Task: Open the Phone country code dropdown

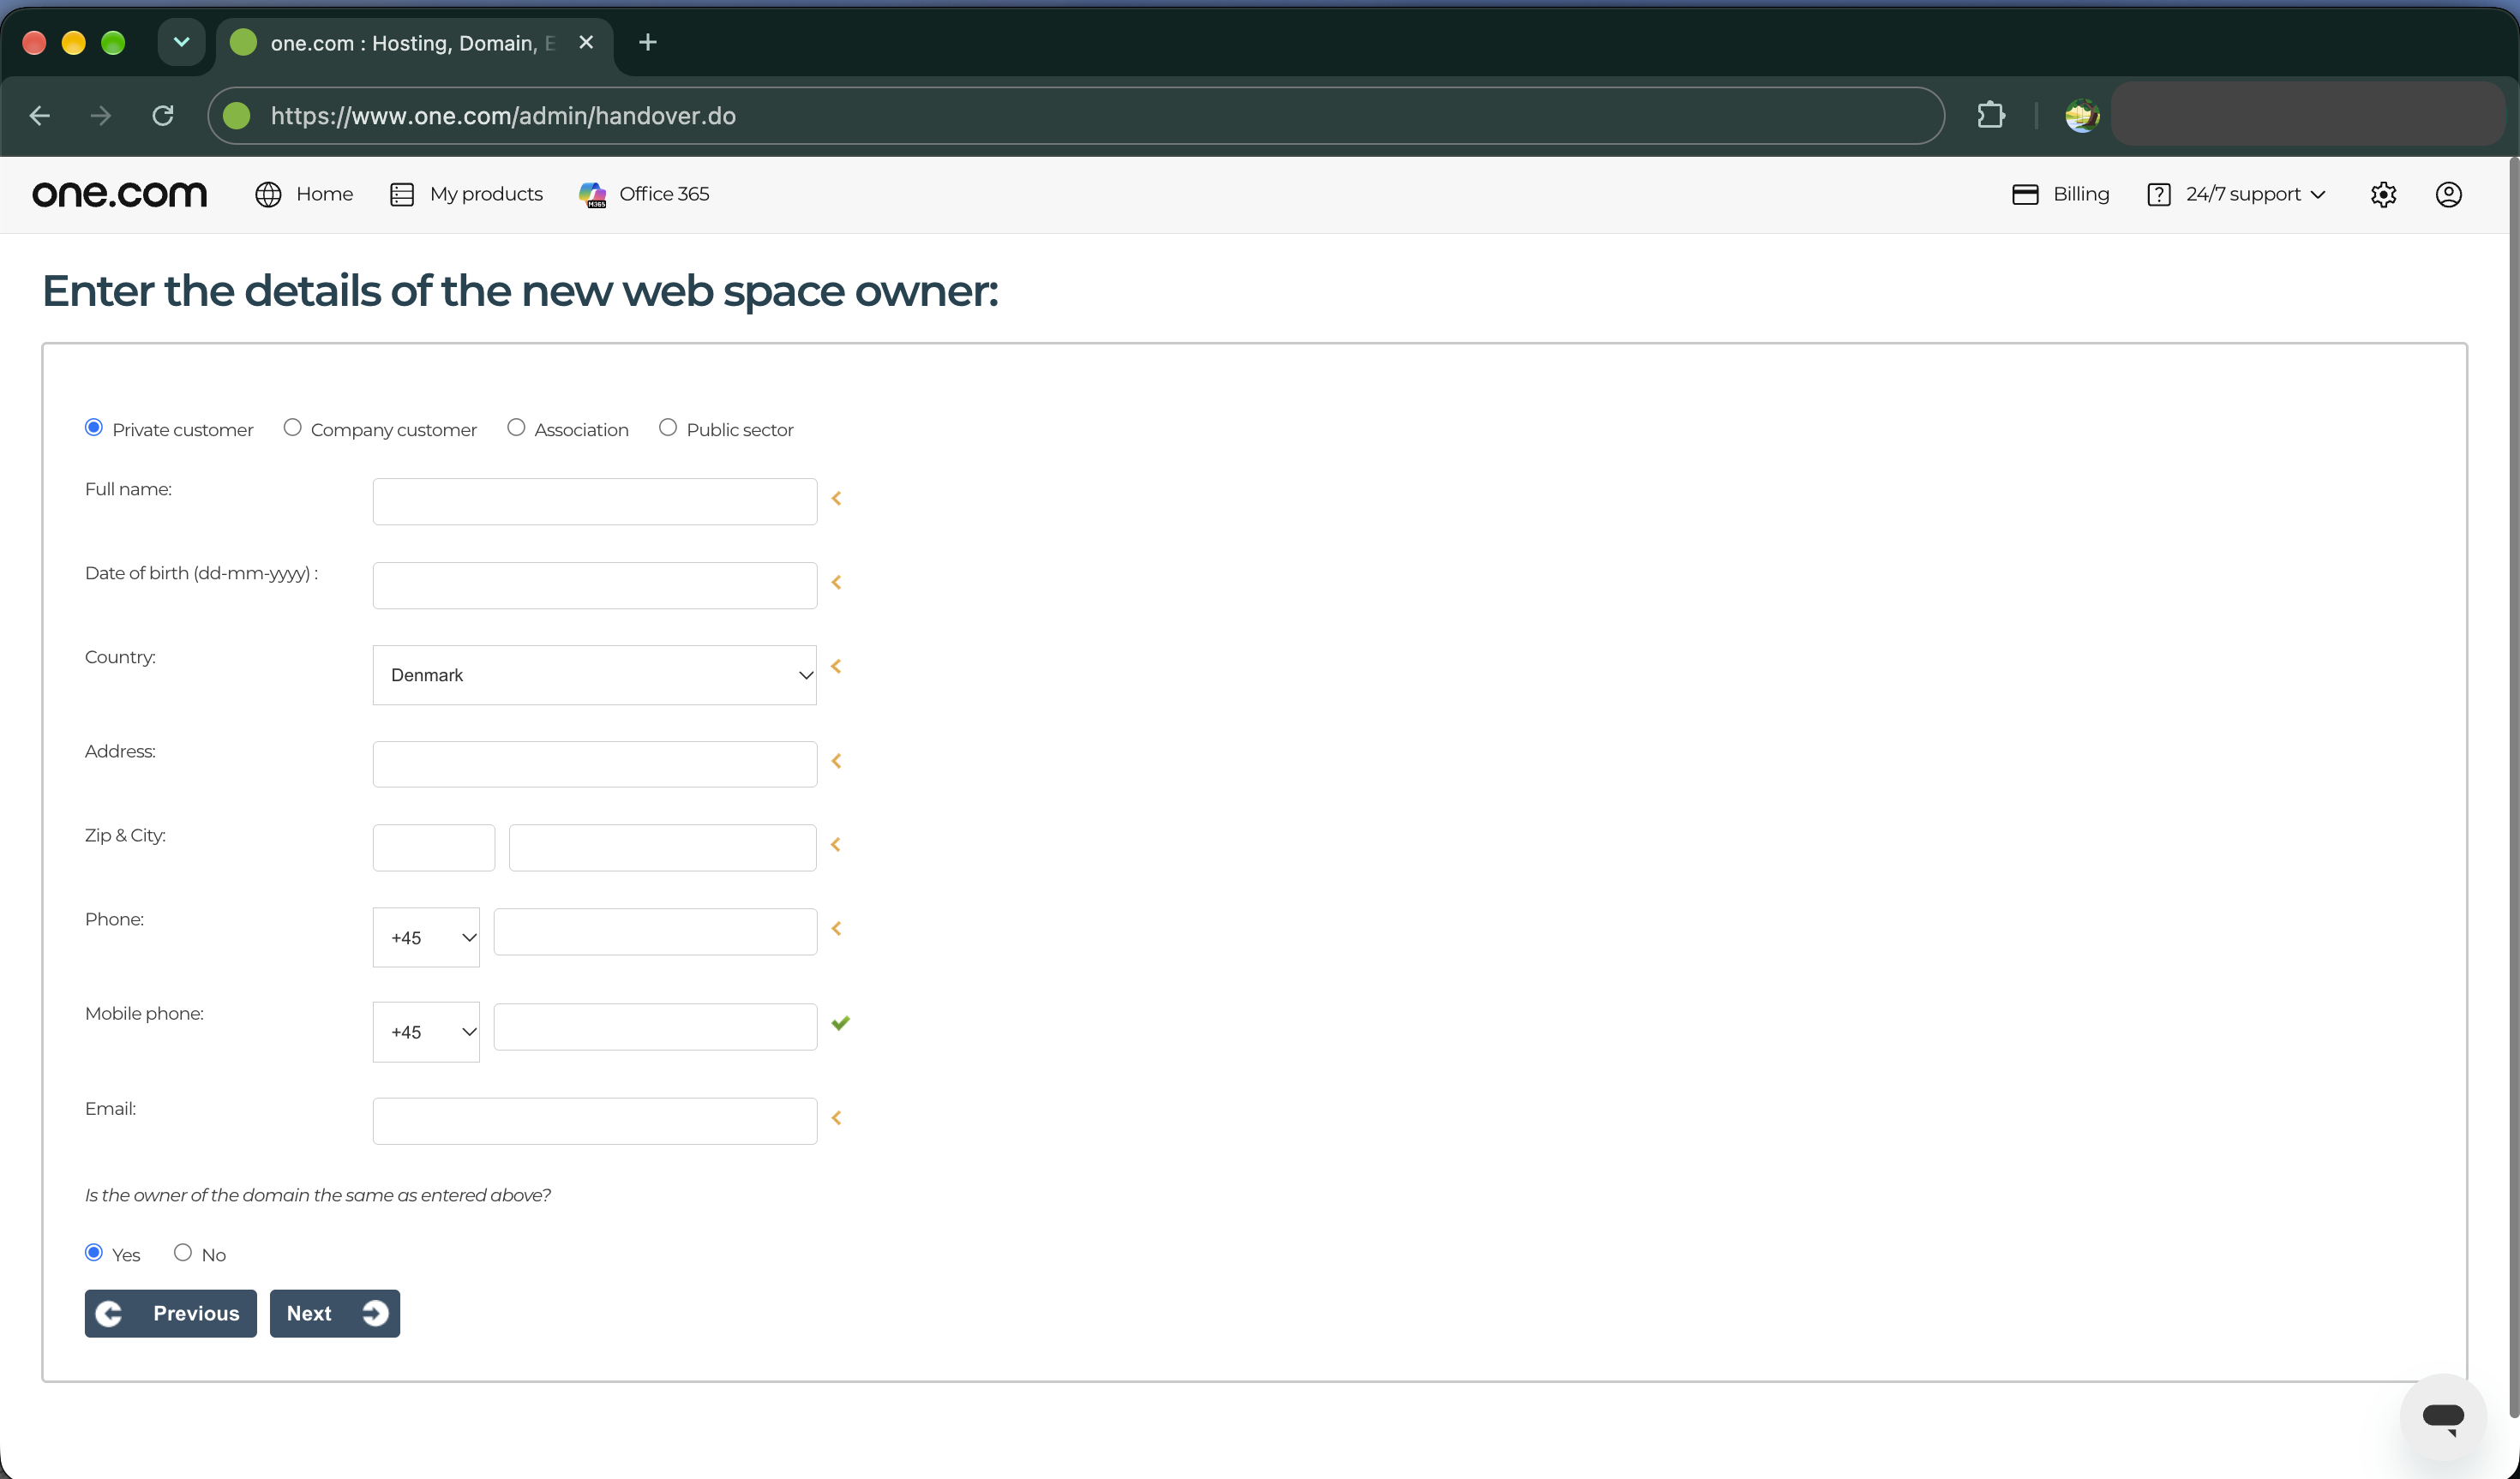Action: click(x=426, y=937)
